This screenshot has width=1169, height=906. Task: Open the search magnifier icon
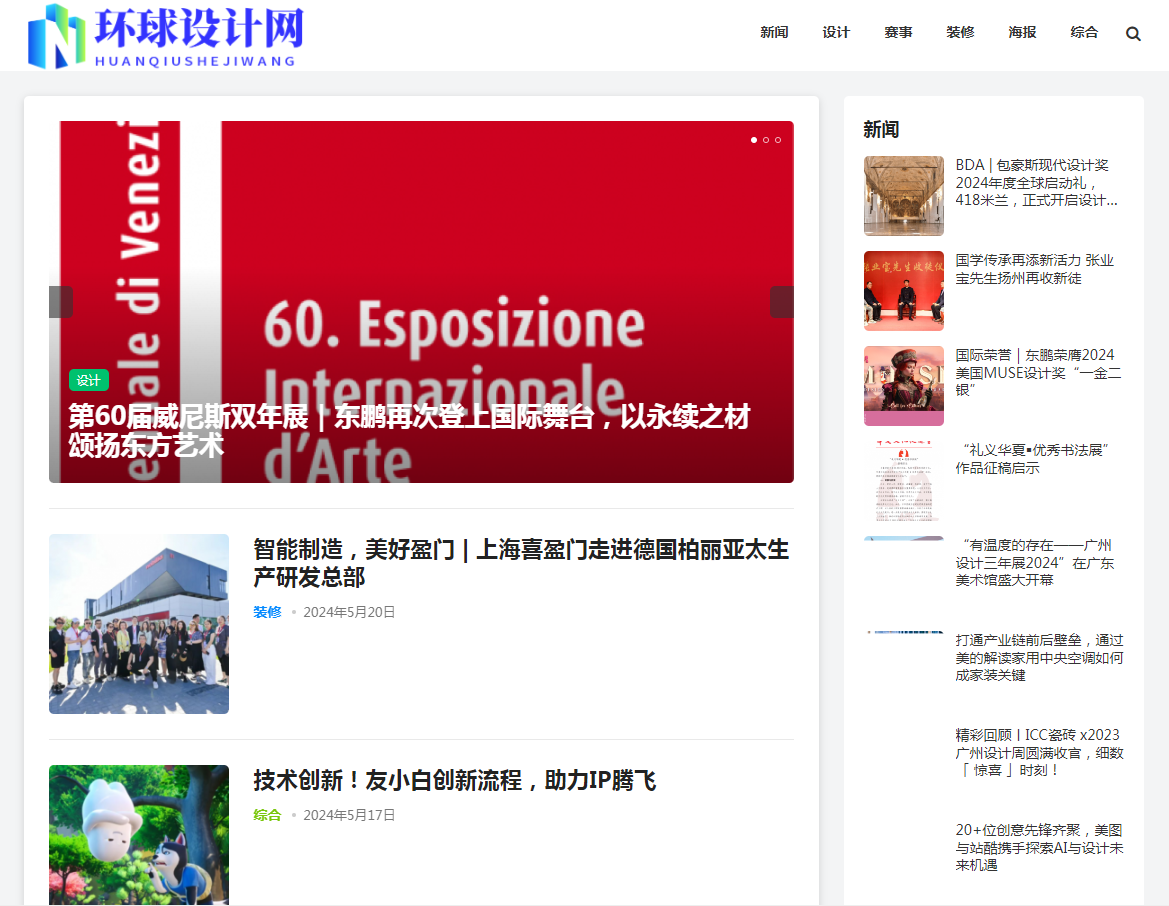(x=1132, y=34)
